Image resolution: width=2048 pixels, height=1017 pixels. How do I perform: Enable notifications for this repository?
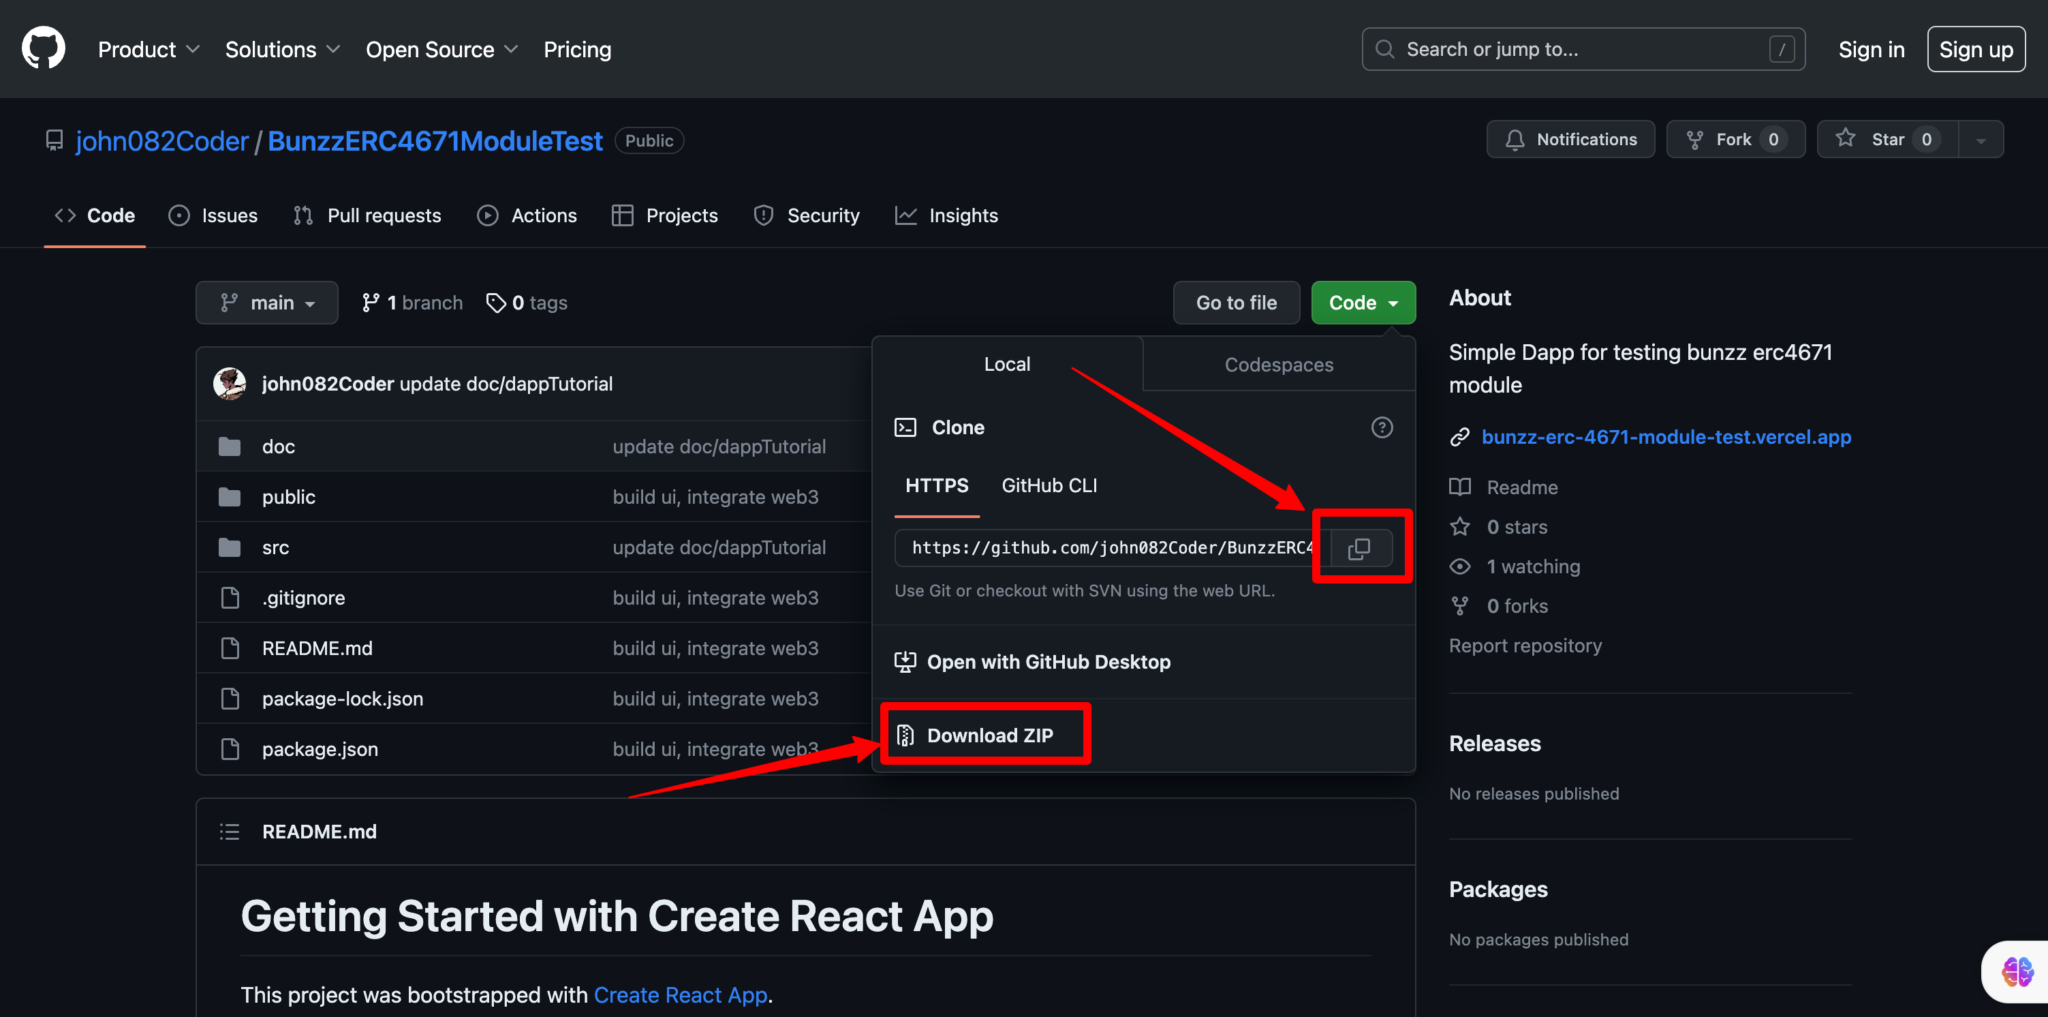[x=1570, y=139]
